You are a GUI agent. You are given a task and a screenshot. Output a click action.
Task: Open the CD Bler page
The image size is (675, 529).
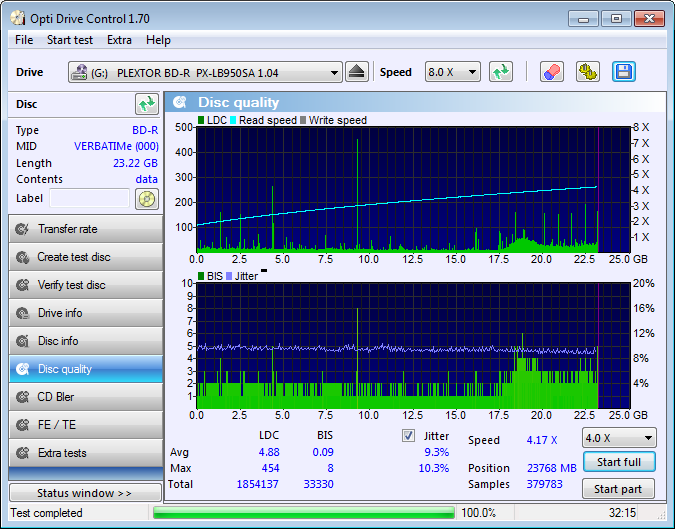point(86,397)
